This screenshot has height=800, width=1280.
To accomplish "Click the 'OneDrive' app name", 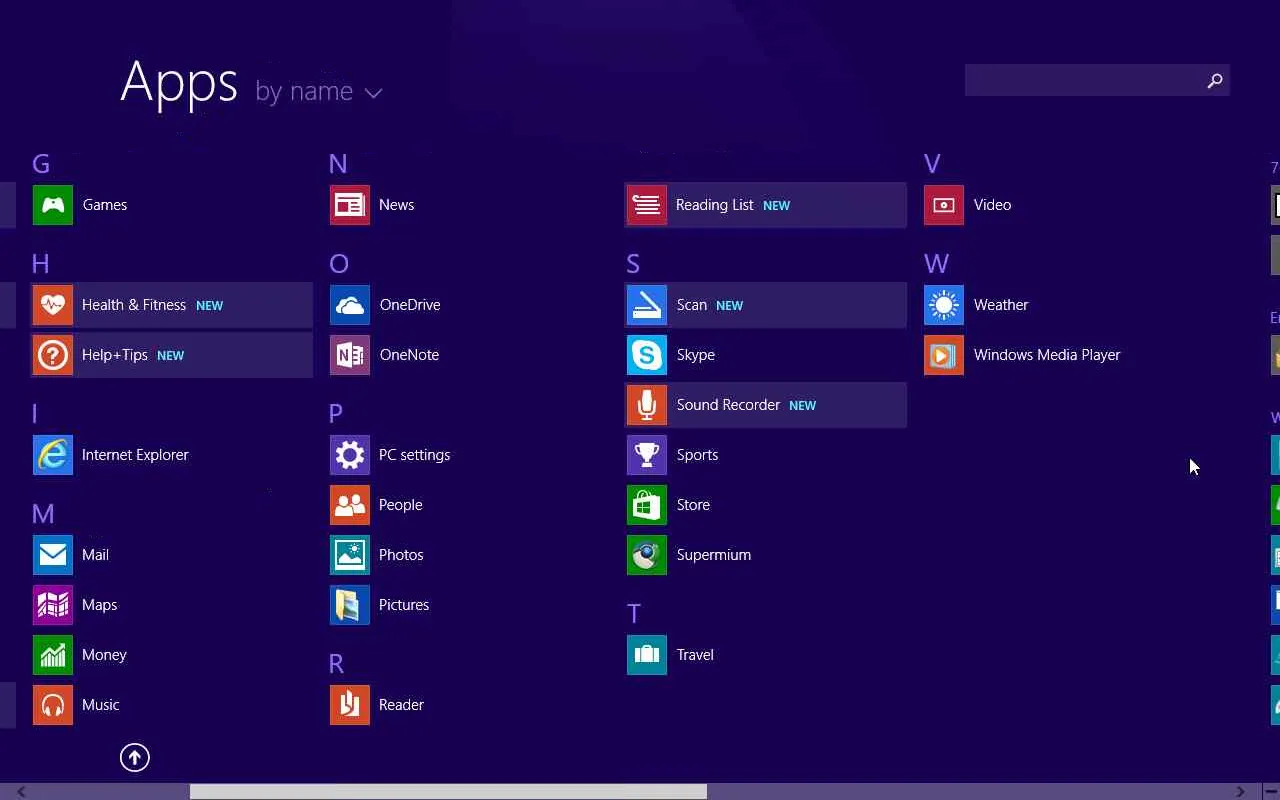I will click(410, 305).
